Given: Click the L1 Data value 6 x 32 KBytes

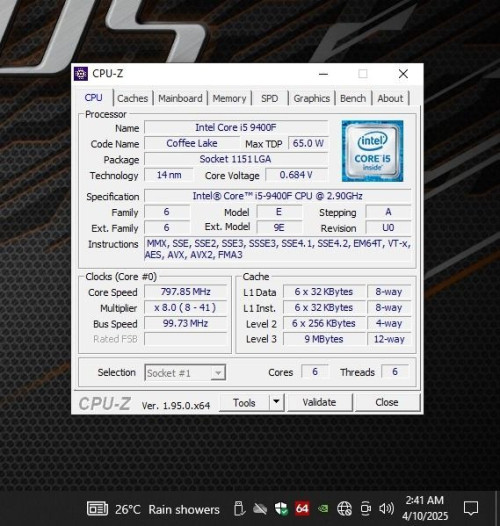Looking at the screenshot, I should (324, 292).
